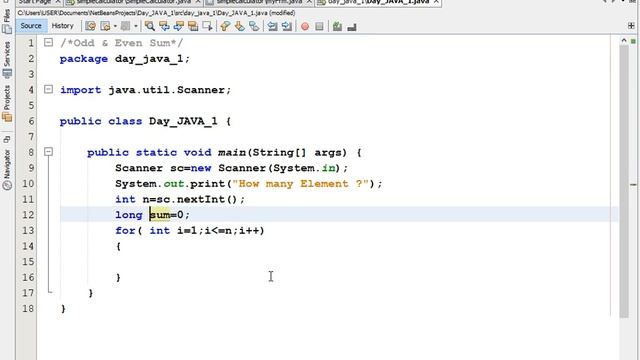640x360 pixels.
Task: Click 'java.util.Scanner' on line 4
Action: [166, 90]
